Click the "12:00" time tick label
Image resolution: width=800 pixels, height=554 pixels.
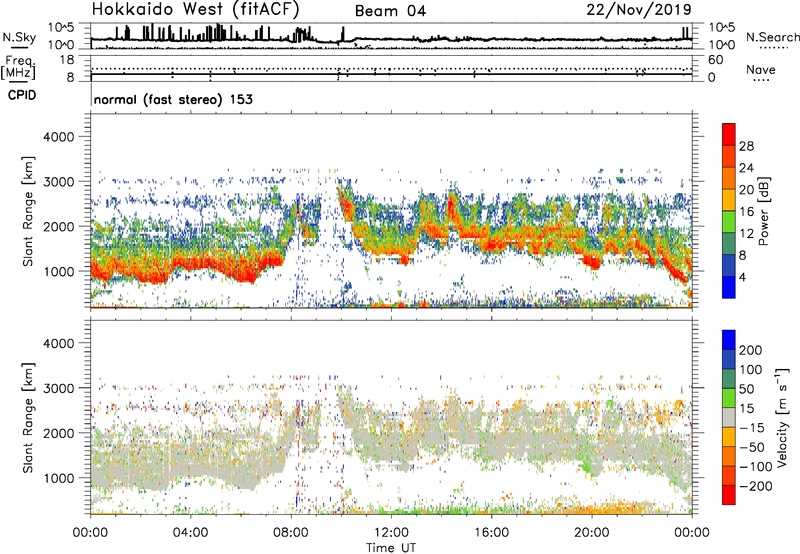(391, 533)
